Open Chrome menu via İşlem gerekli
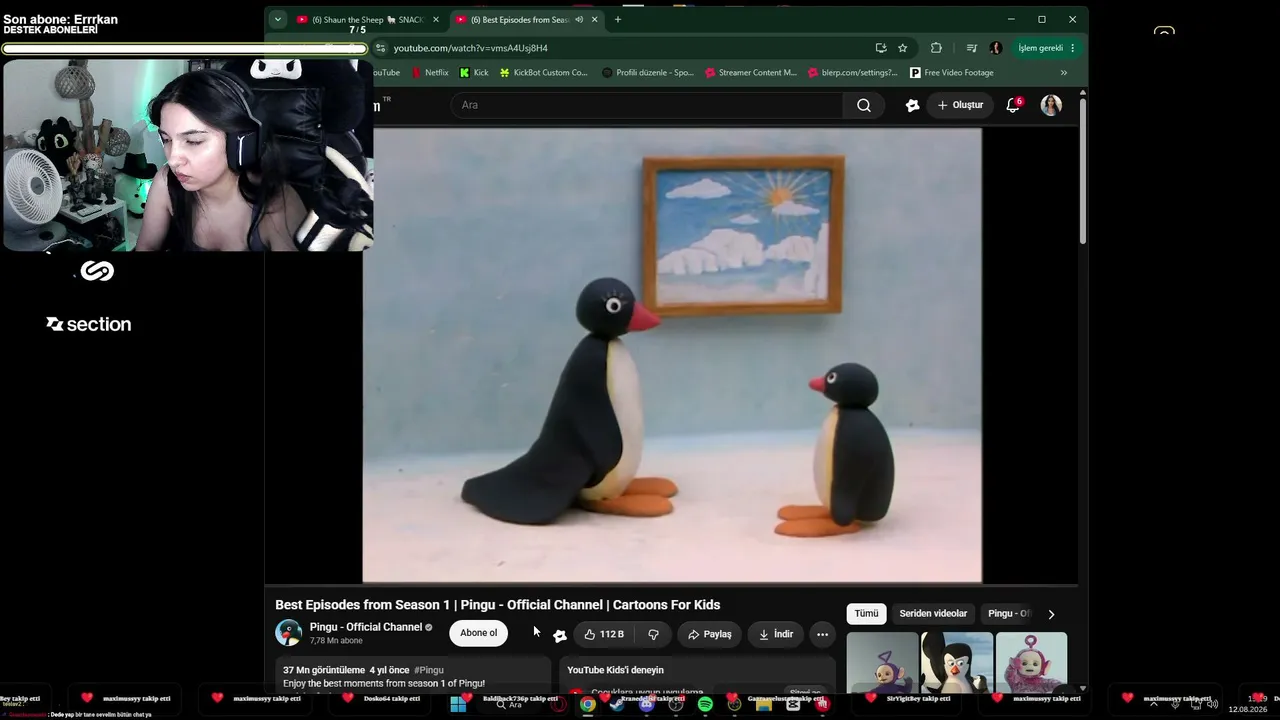 [1045, 48]
